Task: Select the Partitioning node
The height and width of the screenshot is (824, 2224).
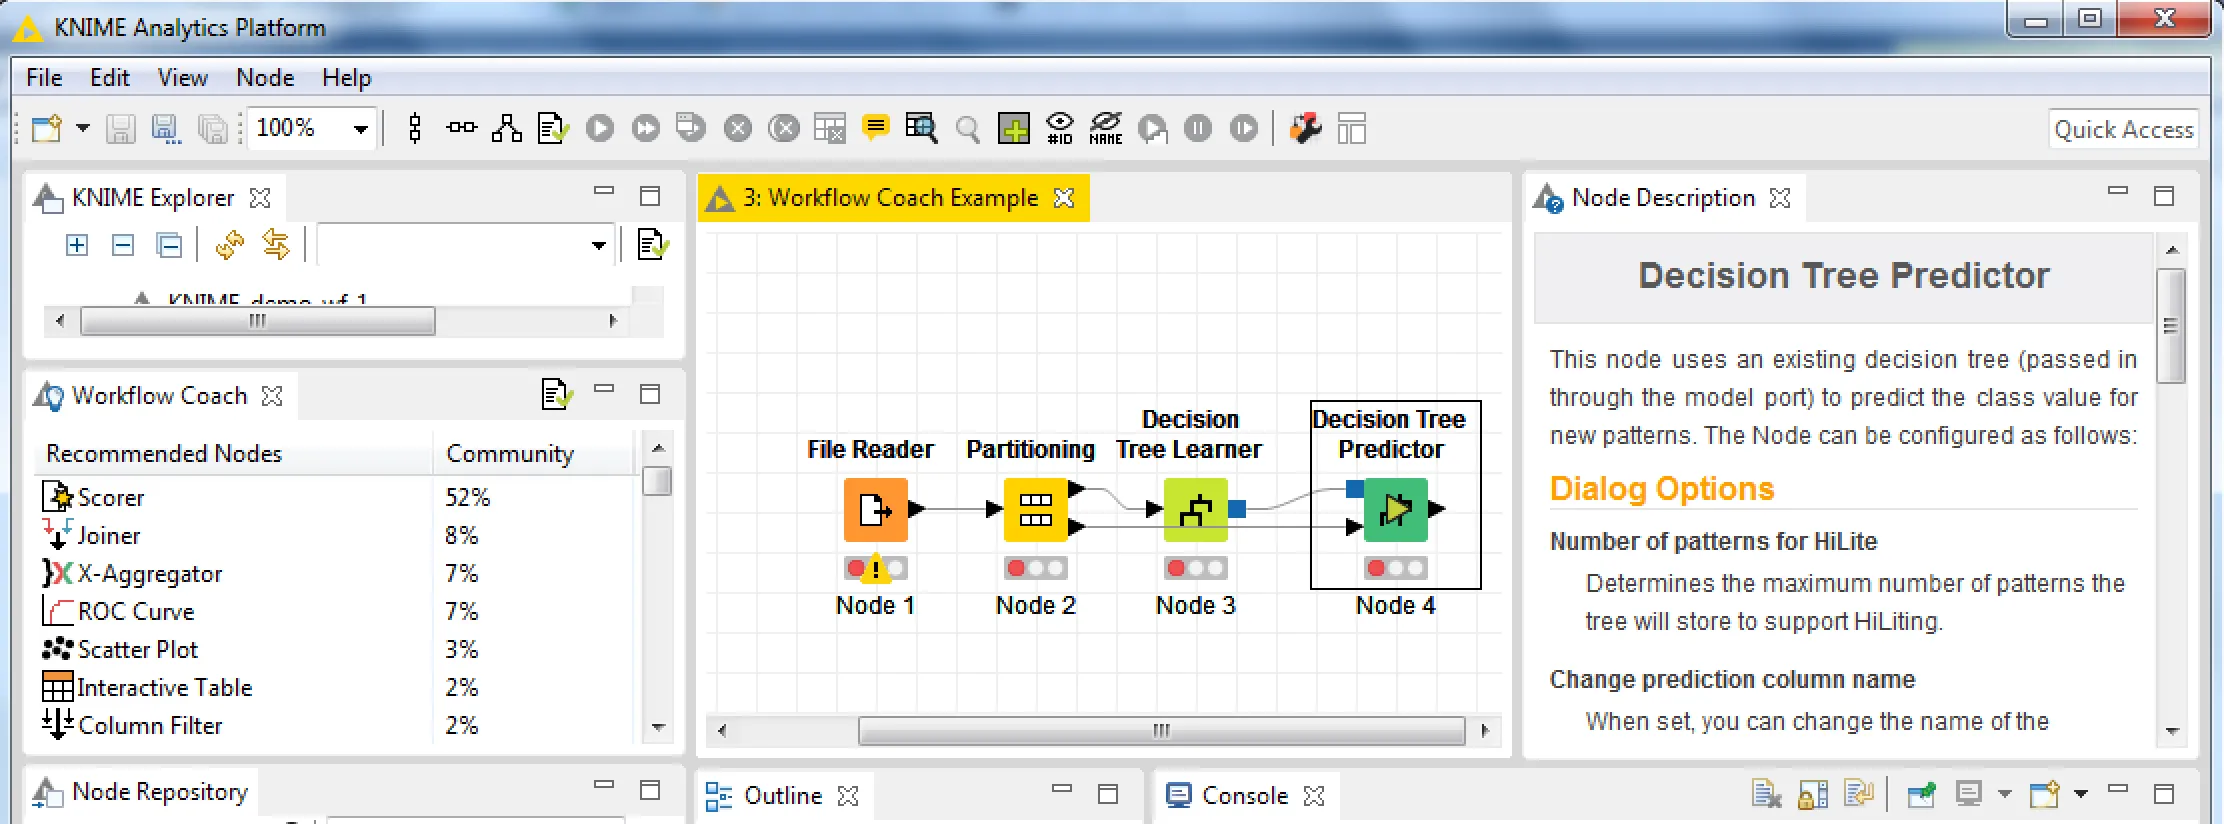Action: pyautogui.click(x=1035, y=510)
